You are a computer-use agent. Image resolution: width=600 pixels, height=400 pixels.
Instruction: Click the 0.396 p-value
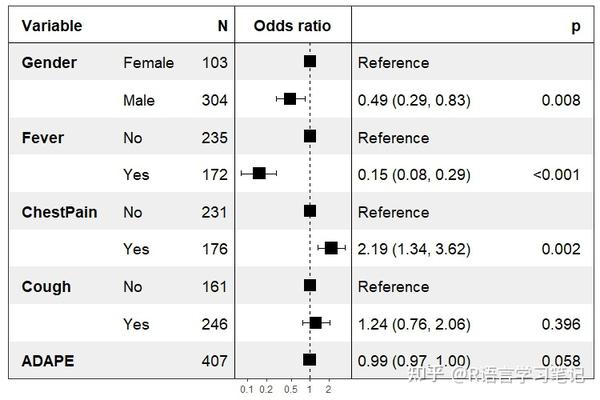click(x=561, y=323)
